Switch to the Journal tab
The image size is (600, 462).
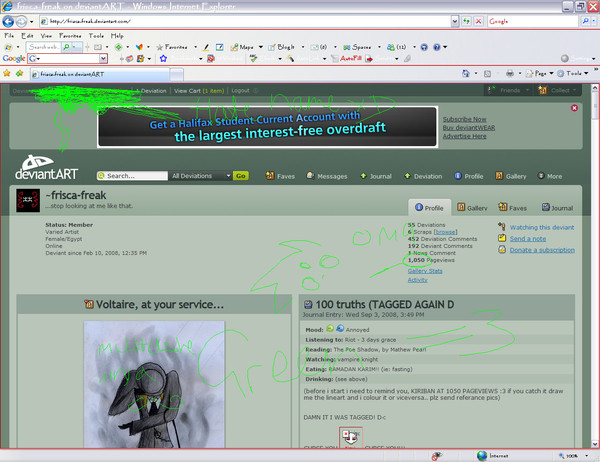tap(557, 208)
